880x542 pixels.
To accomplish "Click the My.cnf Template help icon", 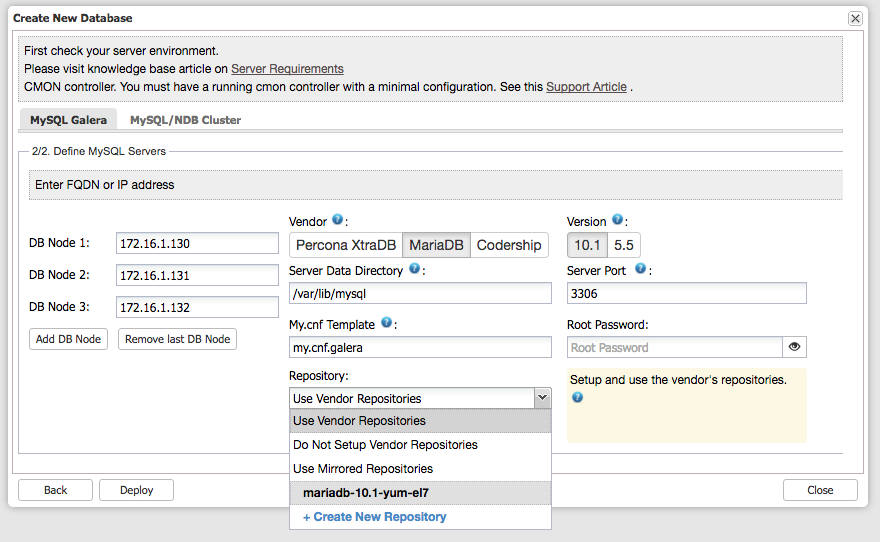I will (386, 323).
